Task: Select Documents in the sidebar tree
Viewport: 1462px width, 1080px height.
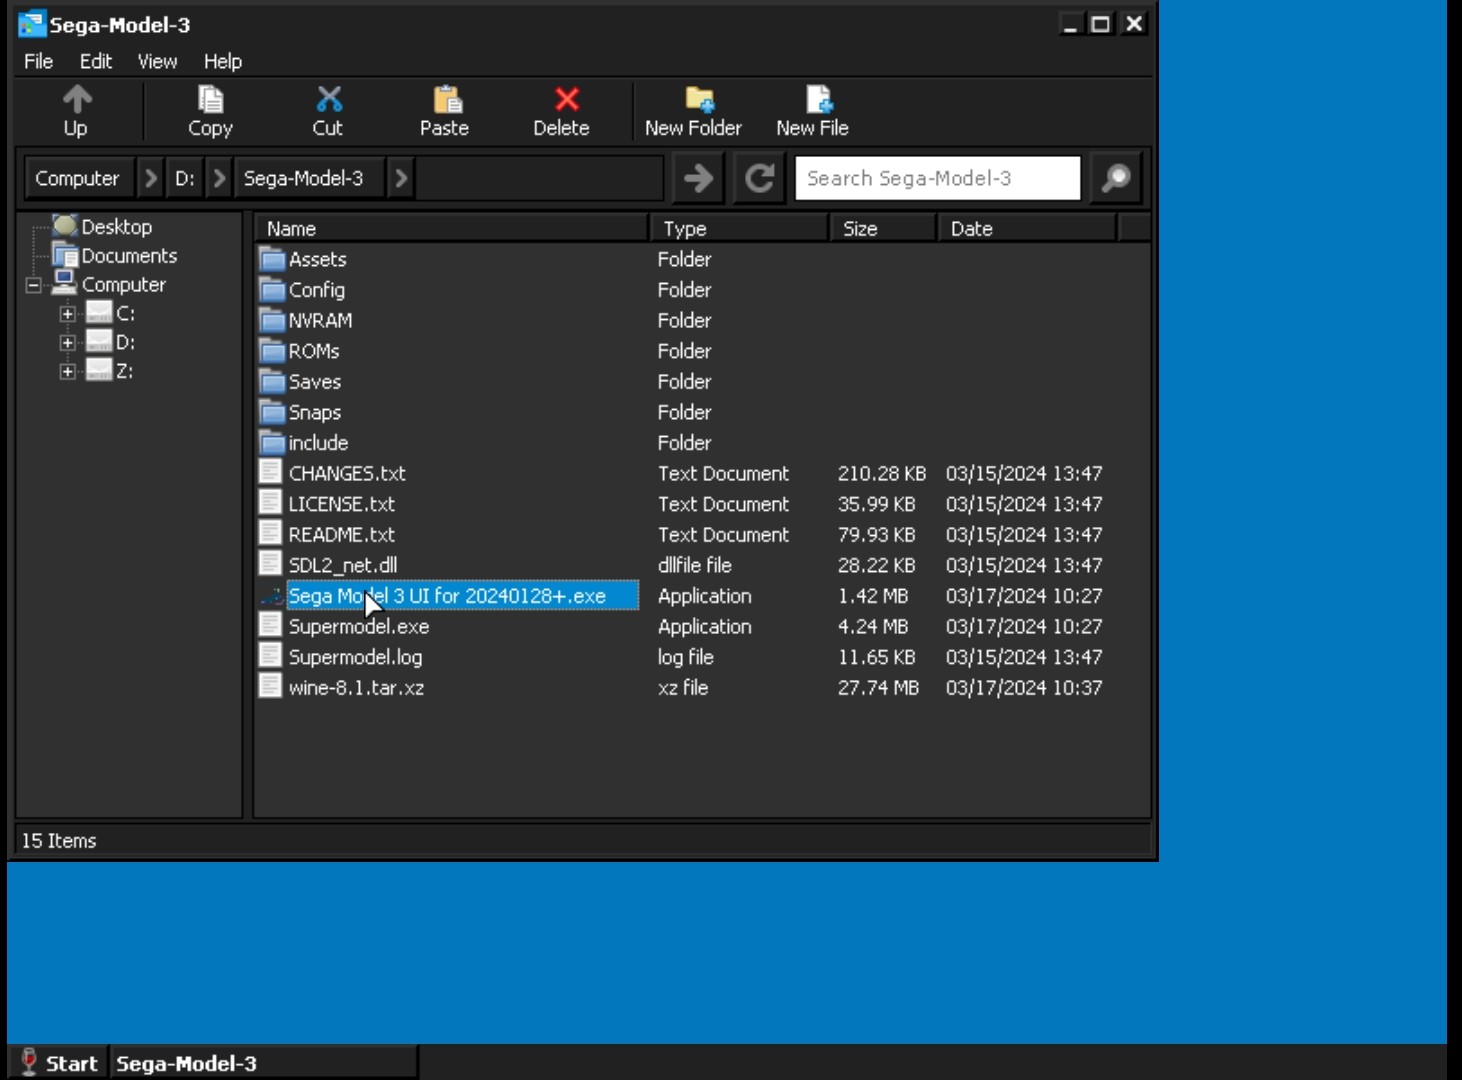Action: 129,256
